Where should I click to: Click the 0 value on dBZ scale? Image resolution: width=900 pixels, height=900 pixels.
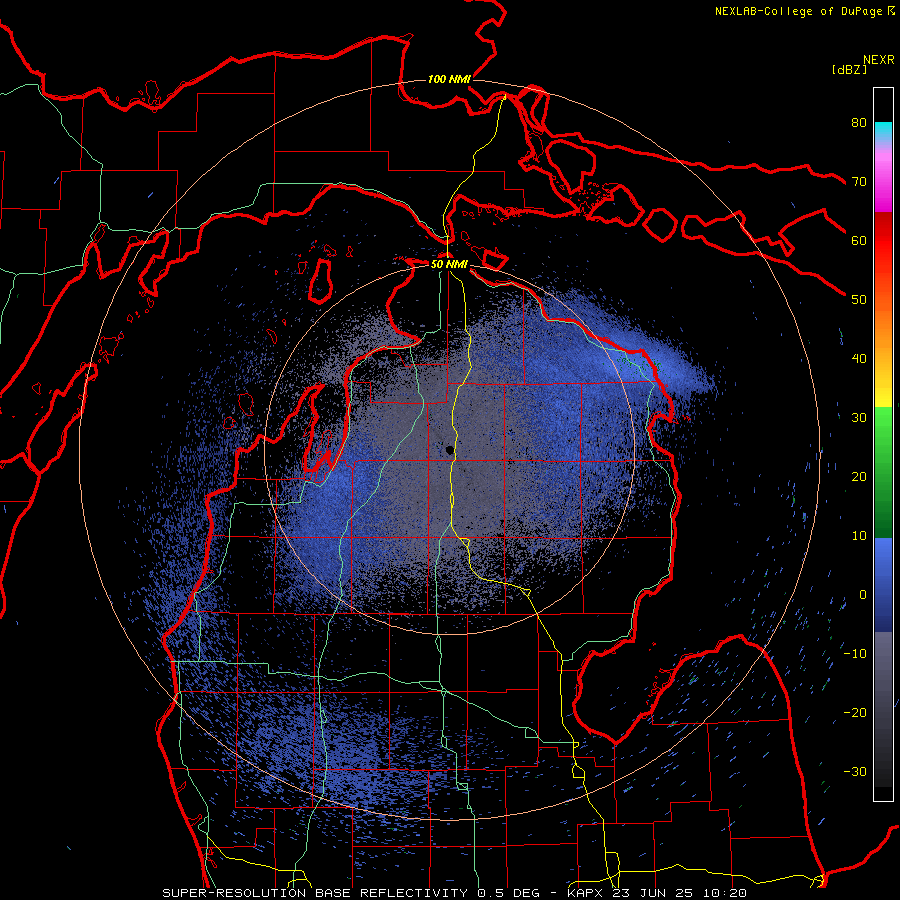(863, 595)
